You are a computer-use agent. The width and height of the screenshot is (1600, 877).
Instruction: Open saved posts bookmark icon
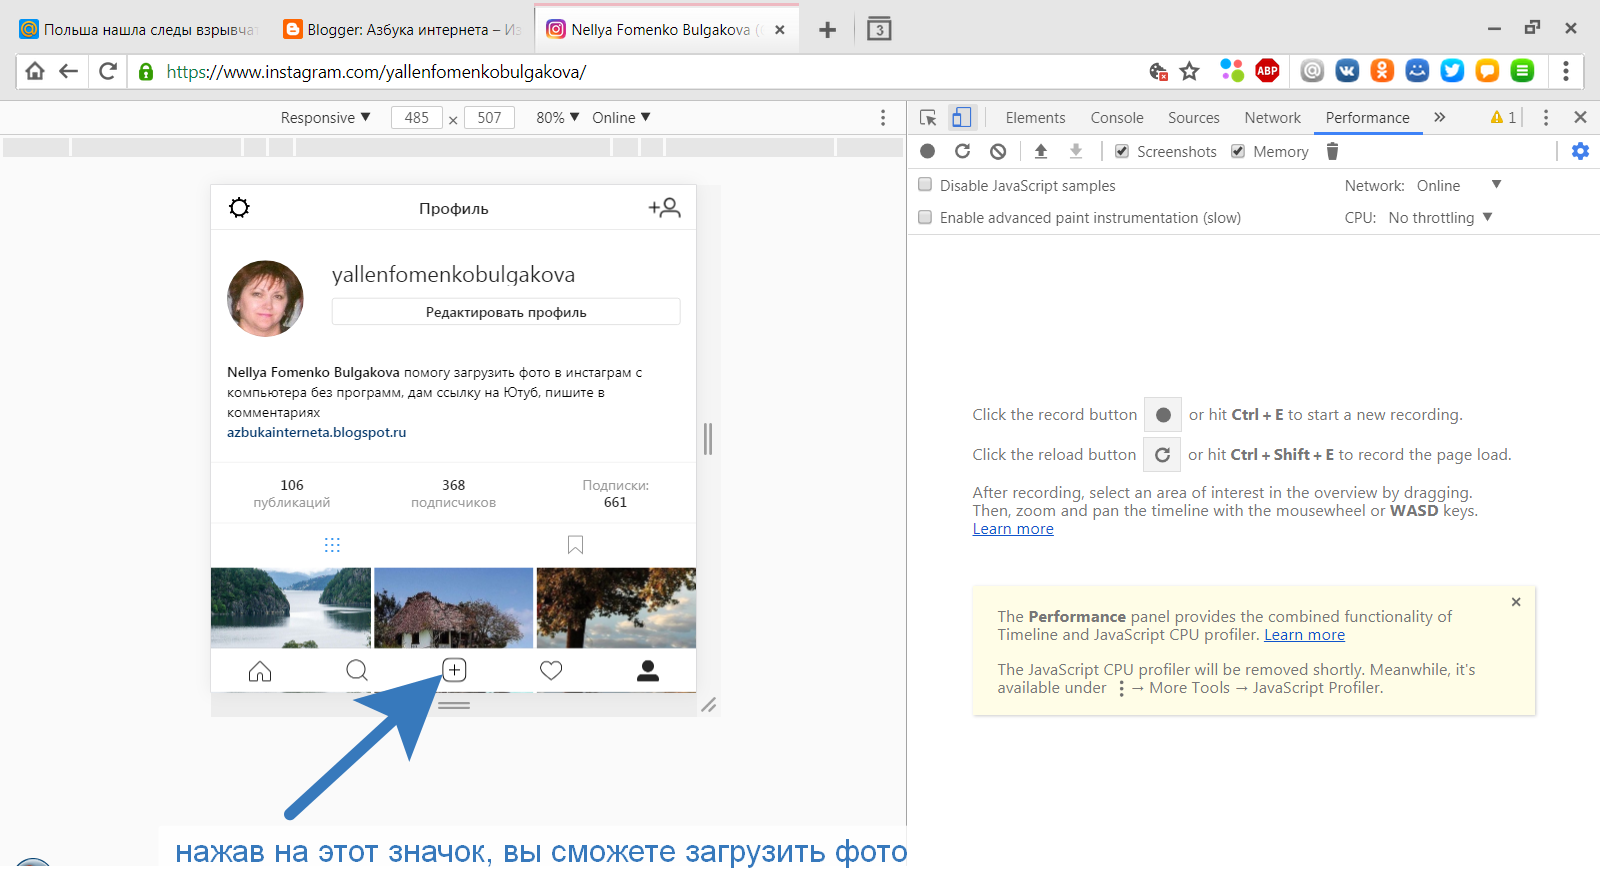(x=575, y=545)
